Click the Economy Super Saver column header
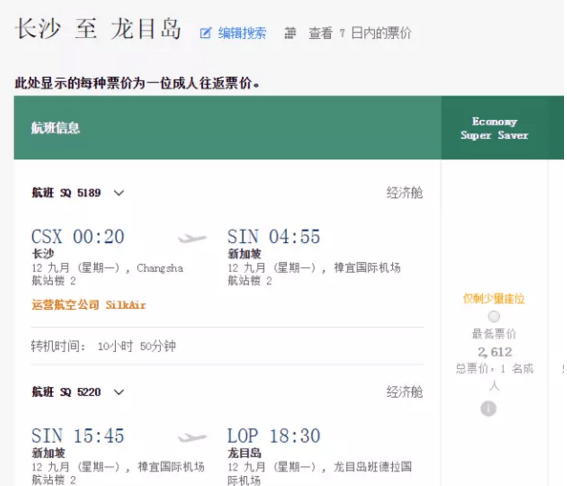The height and width of the screenshot is (486, 567). [495, 128]
